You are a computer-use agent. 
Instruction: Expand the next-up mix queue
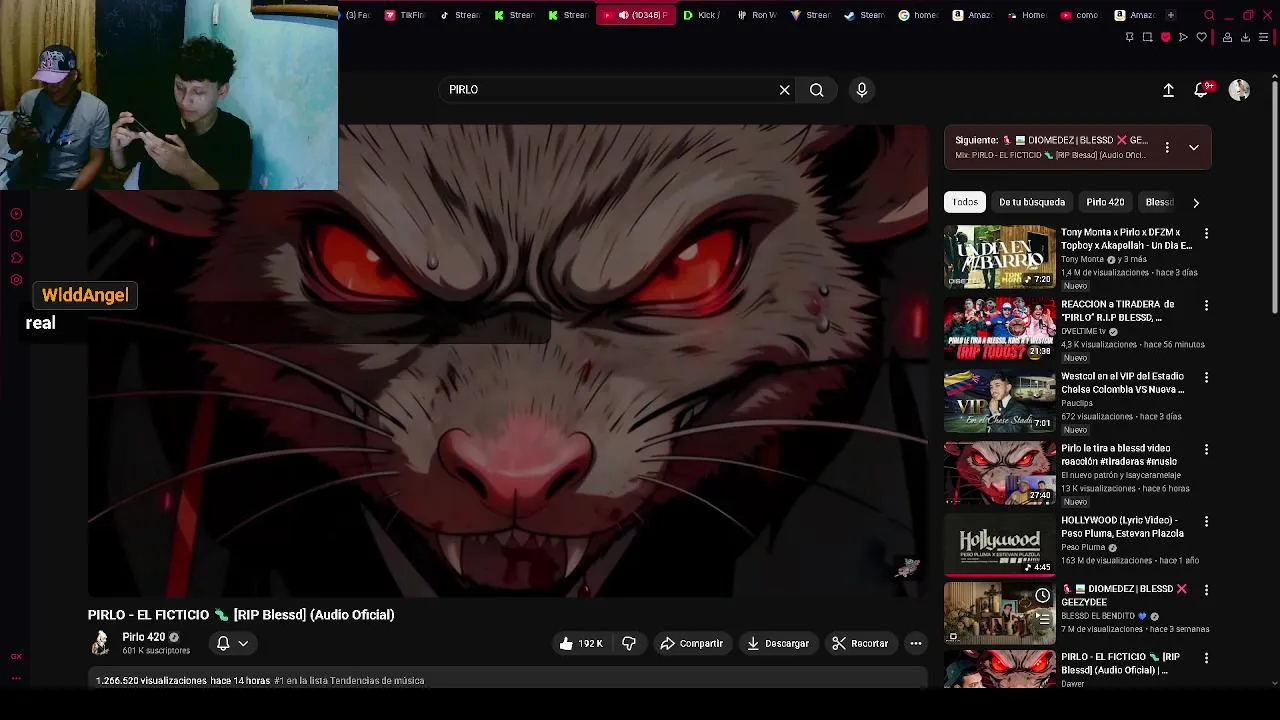1194,148
